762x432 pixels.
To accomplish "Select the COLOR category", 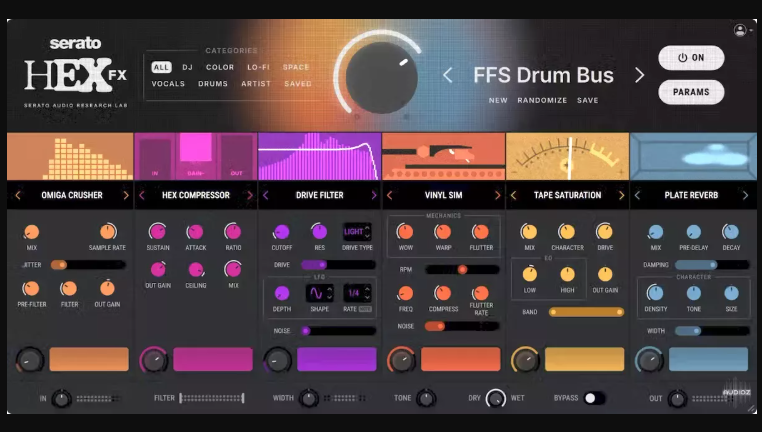I will point(220,67).
